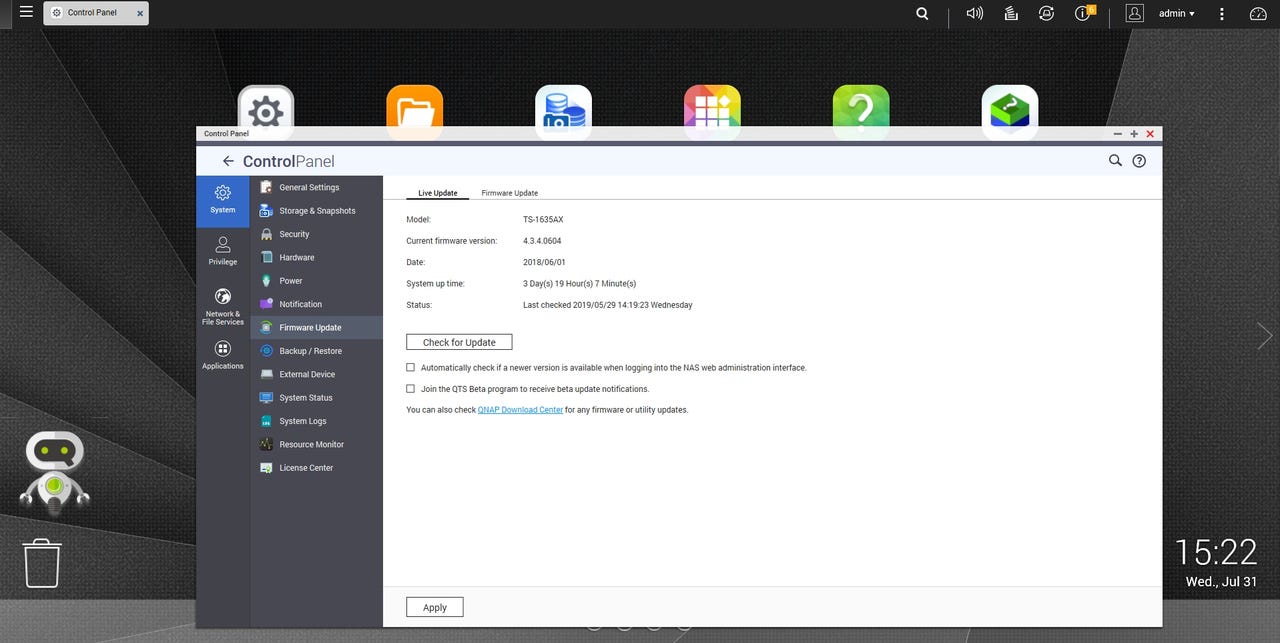Go back using the Control Panel arrow
Viewport: 1280px width, 643px height.
(228, 161)
